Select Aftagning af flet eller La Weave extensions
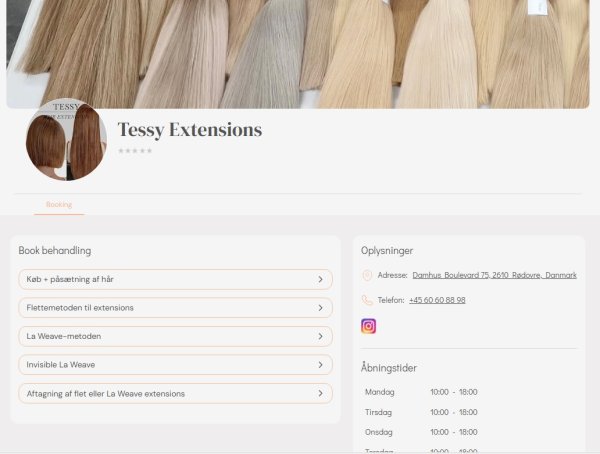 [175, 394]
